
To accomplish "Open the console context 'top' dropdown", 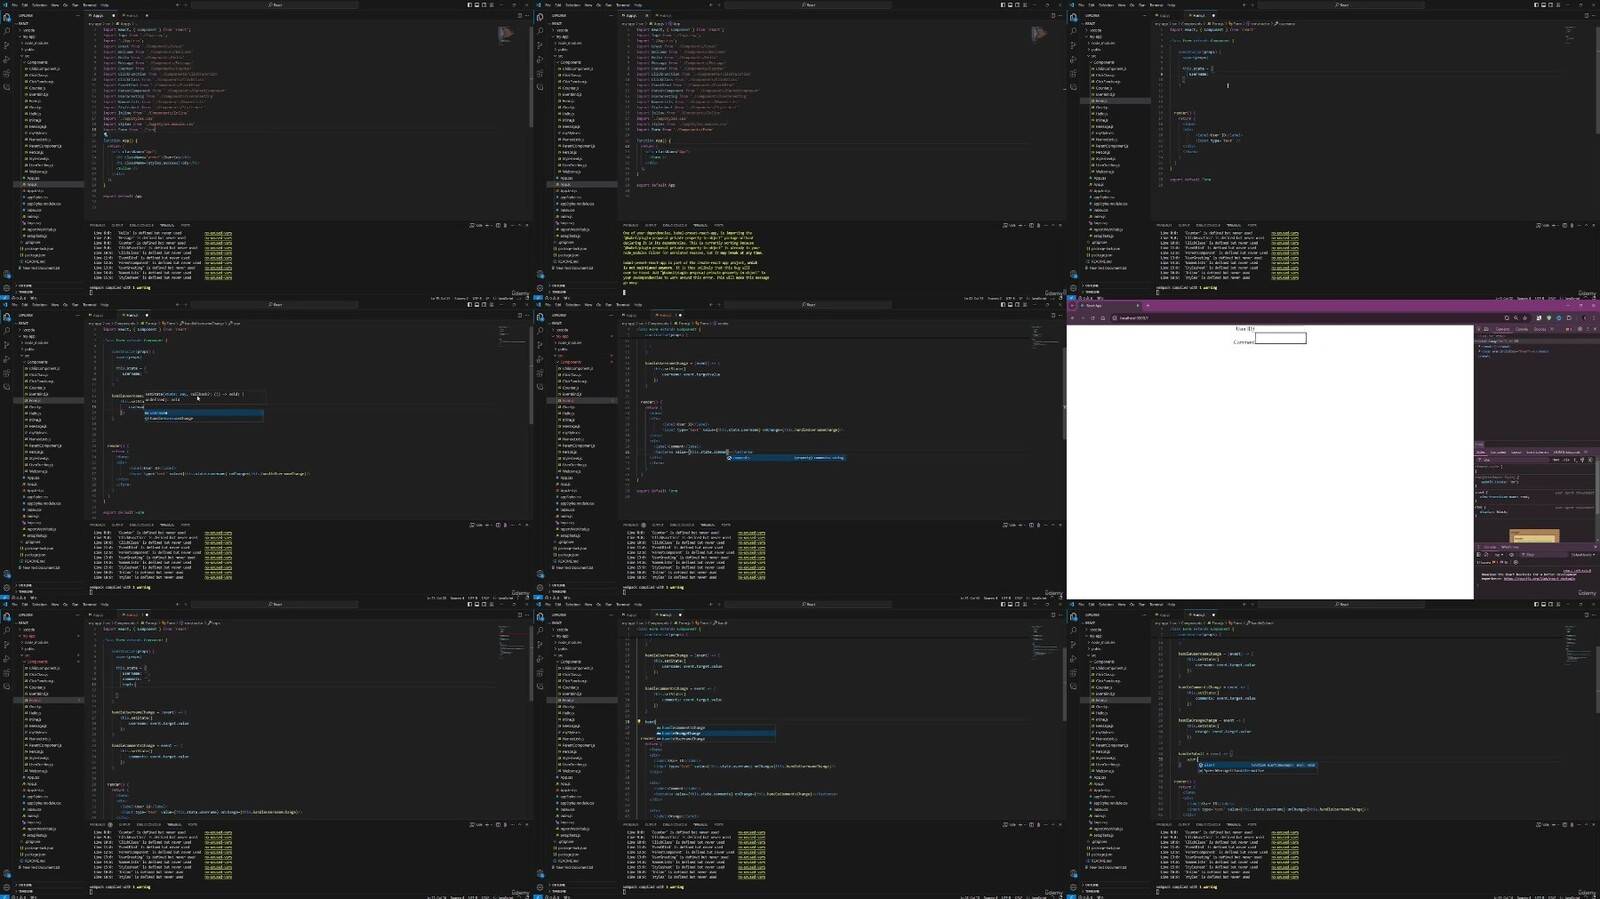I will pos(1498,555).
